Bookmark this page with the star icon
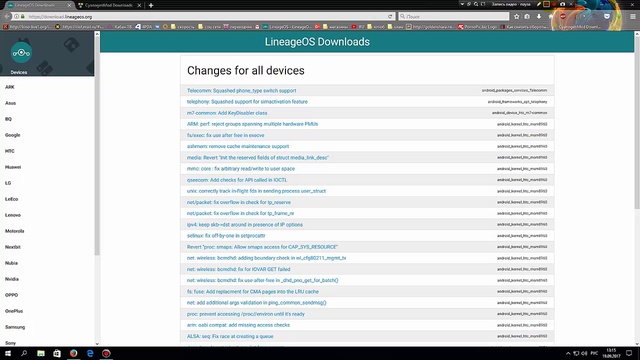 (517, 16)
